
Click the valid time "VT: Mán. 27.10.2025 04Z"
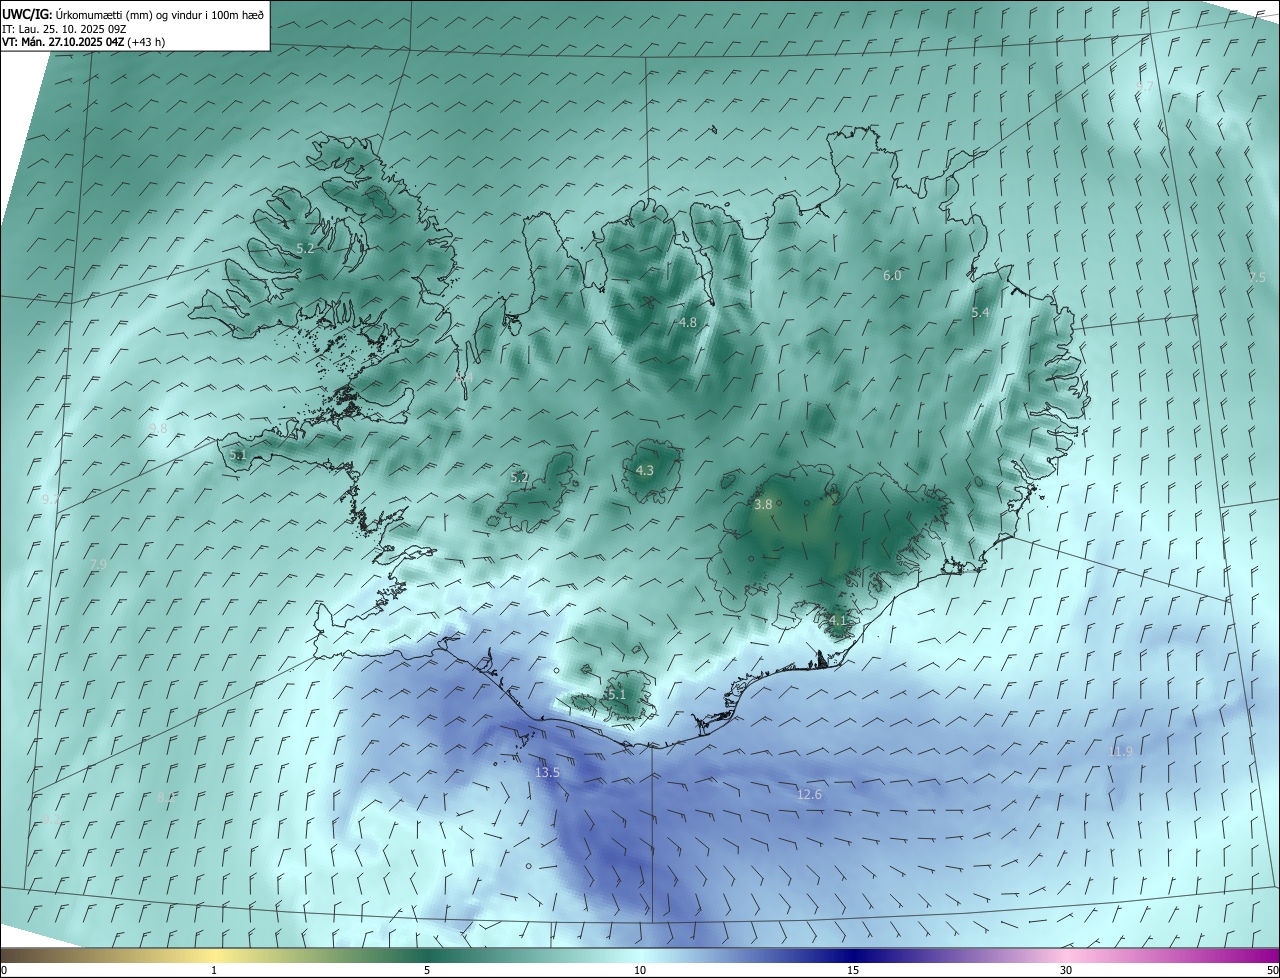62,42
